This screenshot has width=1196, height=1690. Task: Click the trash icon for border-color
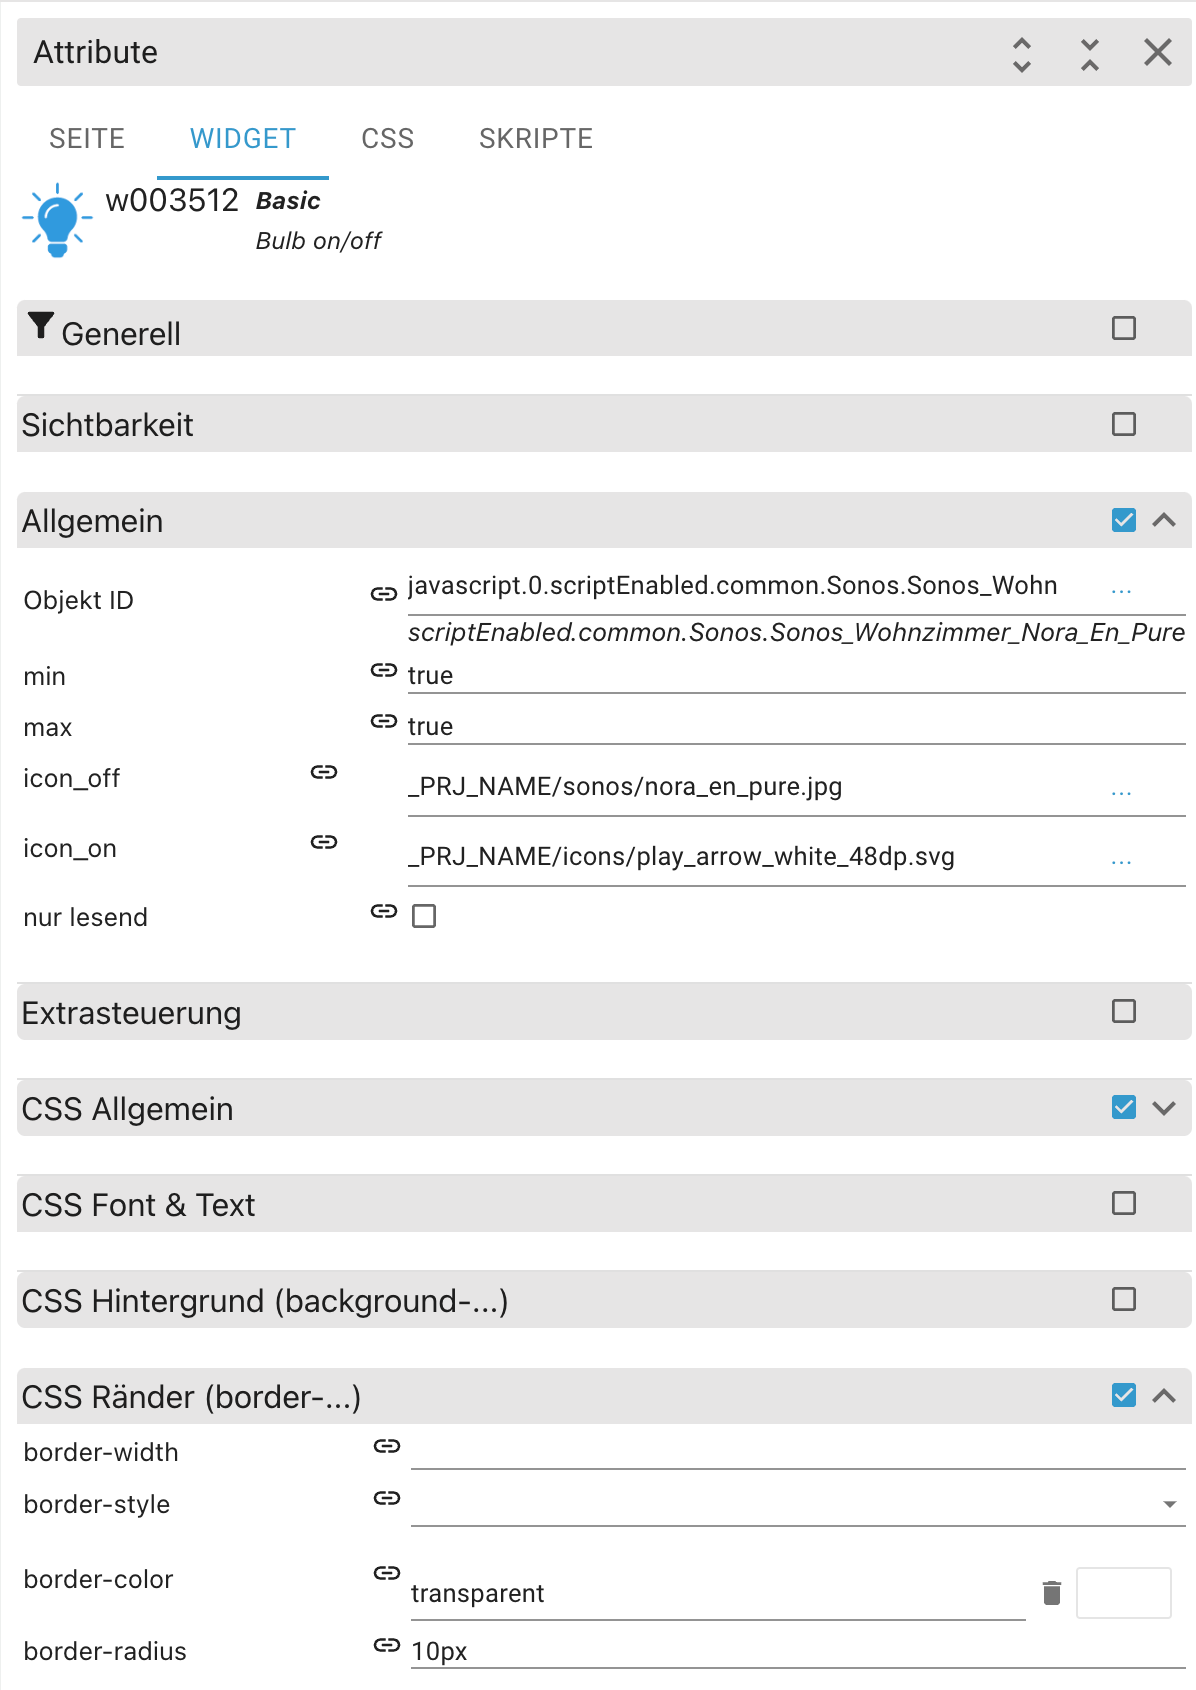pyautogui.click(x=1052, y=1592)
